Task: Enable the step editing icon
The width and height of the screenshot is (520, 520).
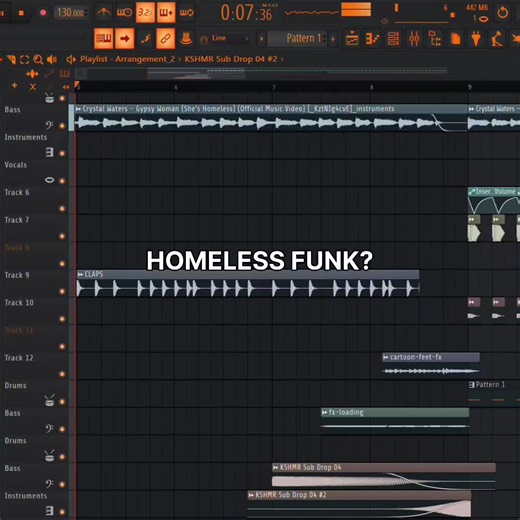Action: [x=145, y=39]
